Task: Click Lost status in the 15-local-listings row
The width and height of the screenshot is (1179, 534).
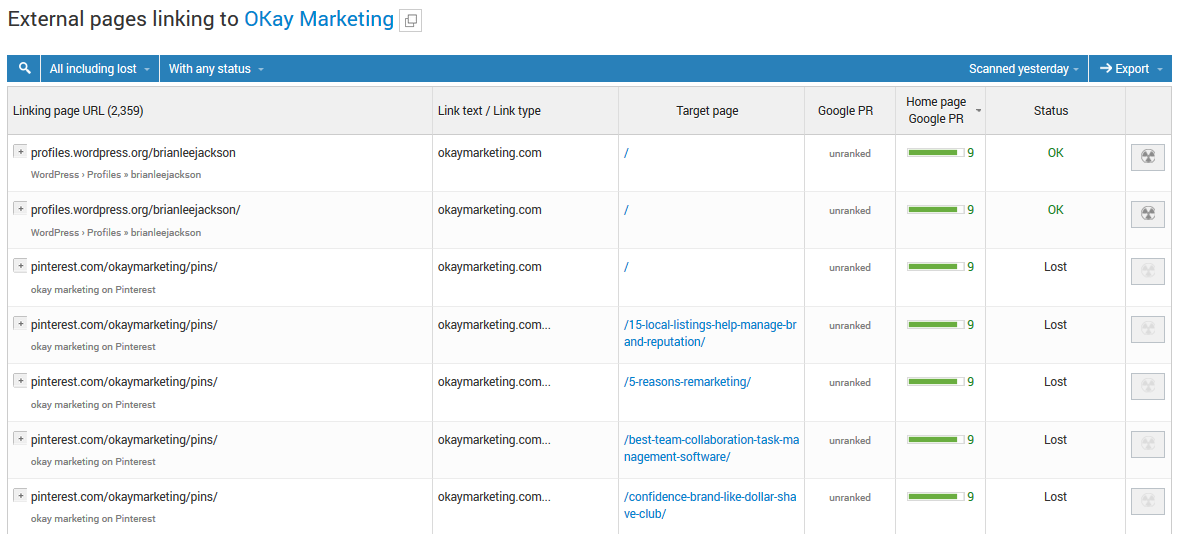Action: click(x=1056, y=324)
